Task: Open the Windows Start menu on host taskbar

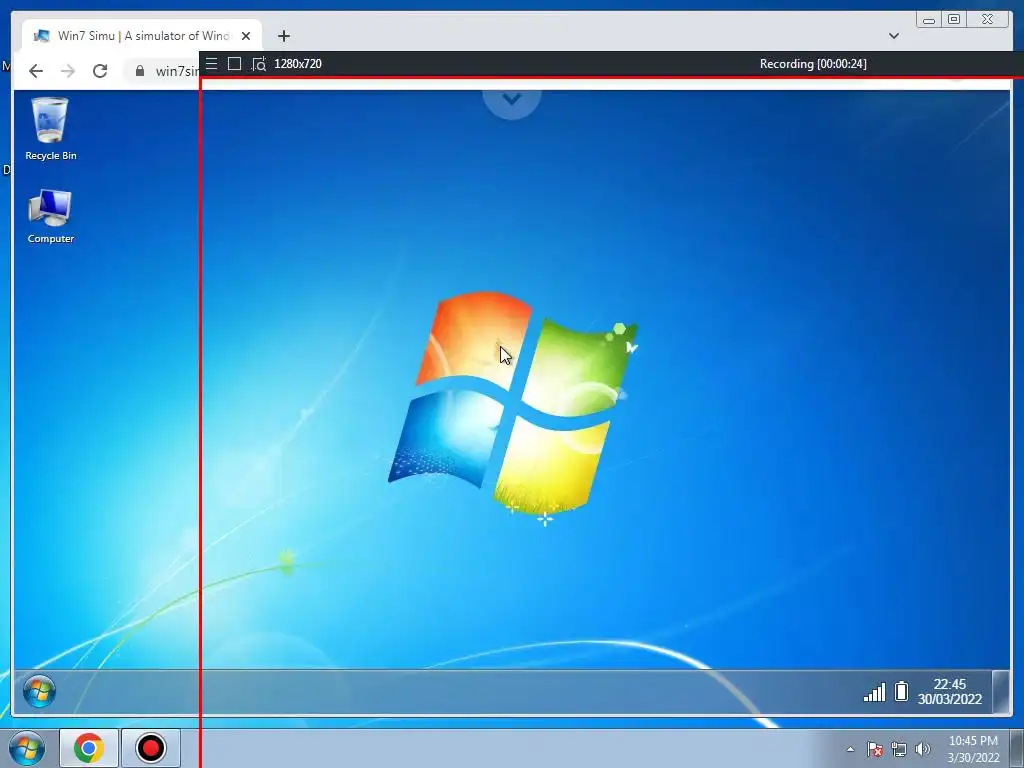Action: (26, 748)
